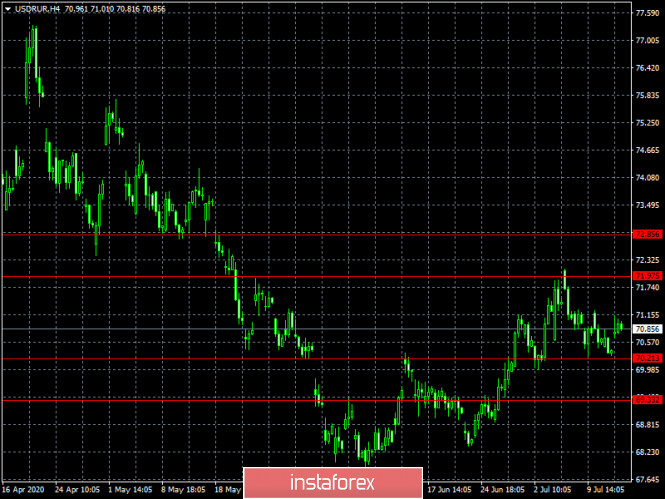Click the dropdown triangle beside USDRUR,H4
The width and height of the screenshot is (665, 499).
pos(8,9)
